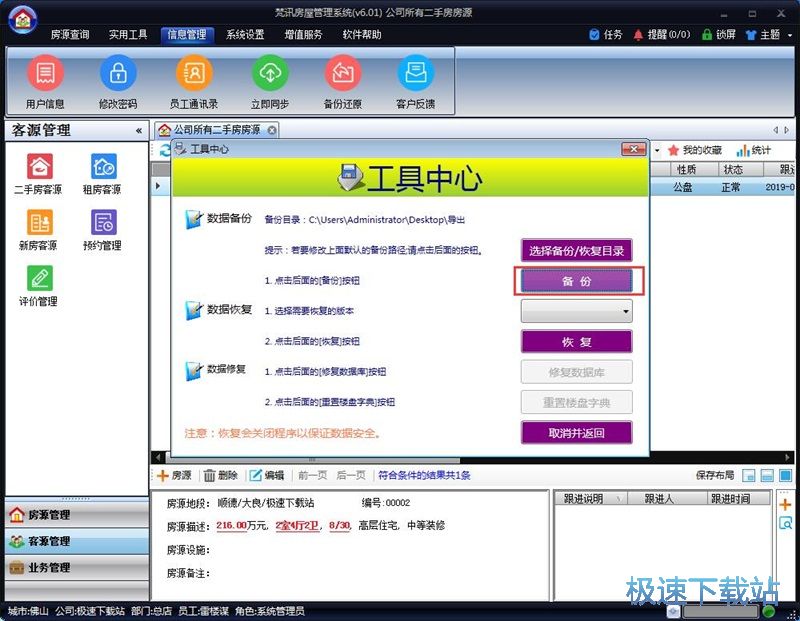Open the 信息管理 menu
Viewport: 800px width, 621px height.
click(187, 35)
